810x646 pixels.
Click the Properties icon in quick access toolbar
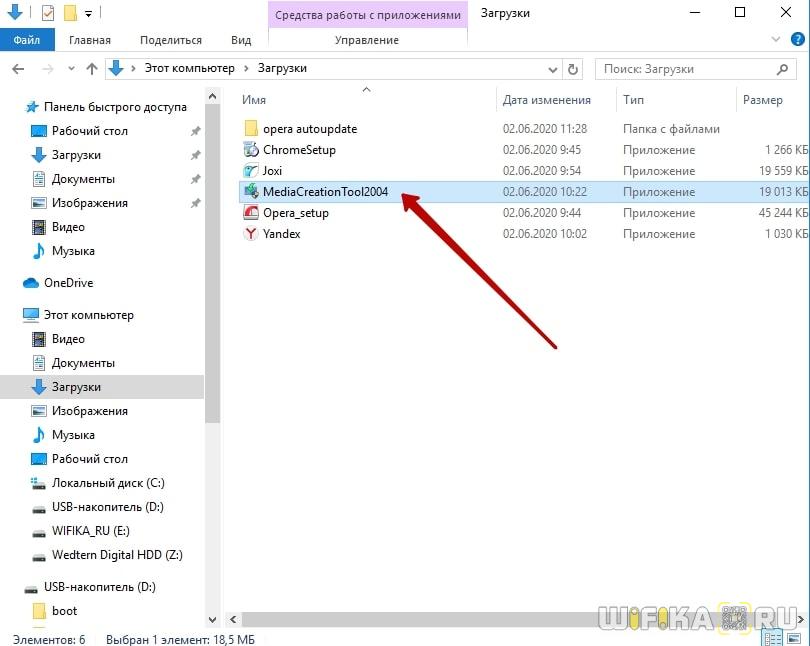[48, 12]
